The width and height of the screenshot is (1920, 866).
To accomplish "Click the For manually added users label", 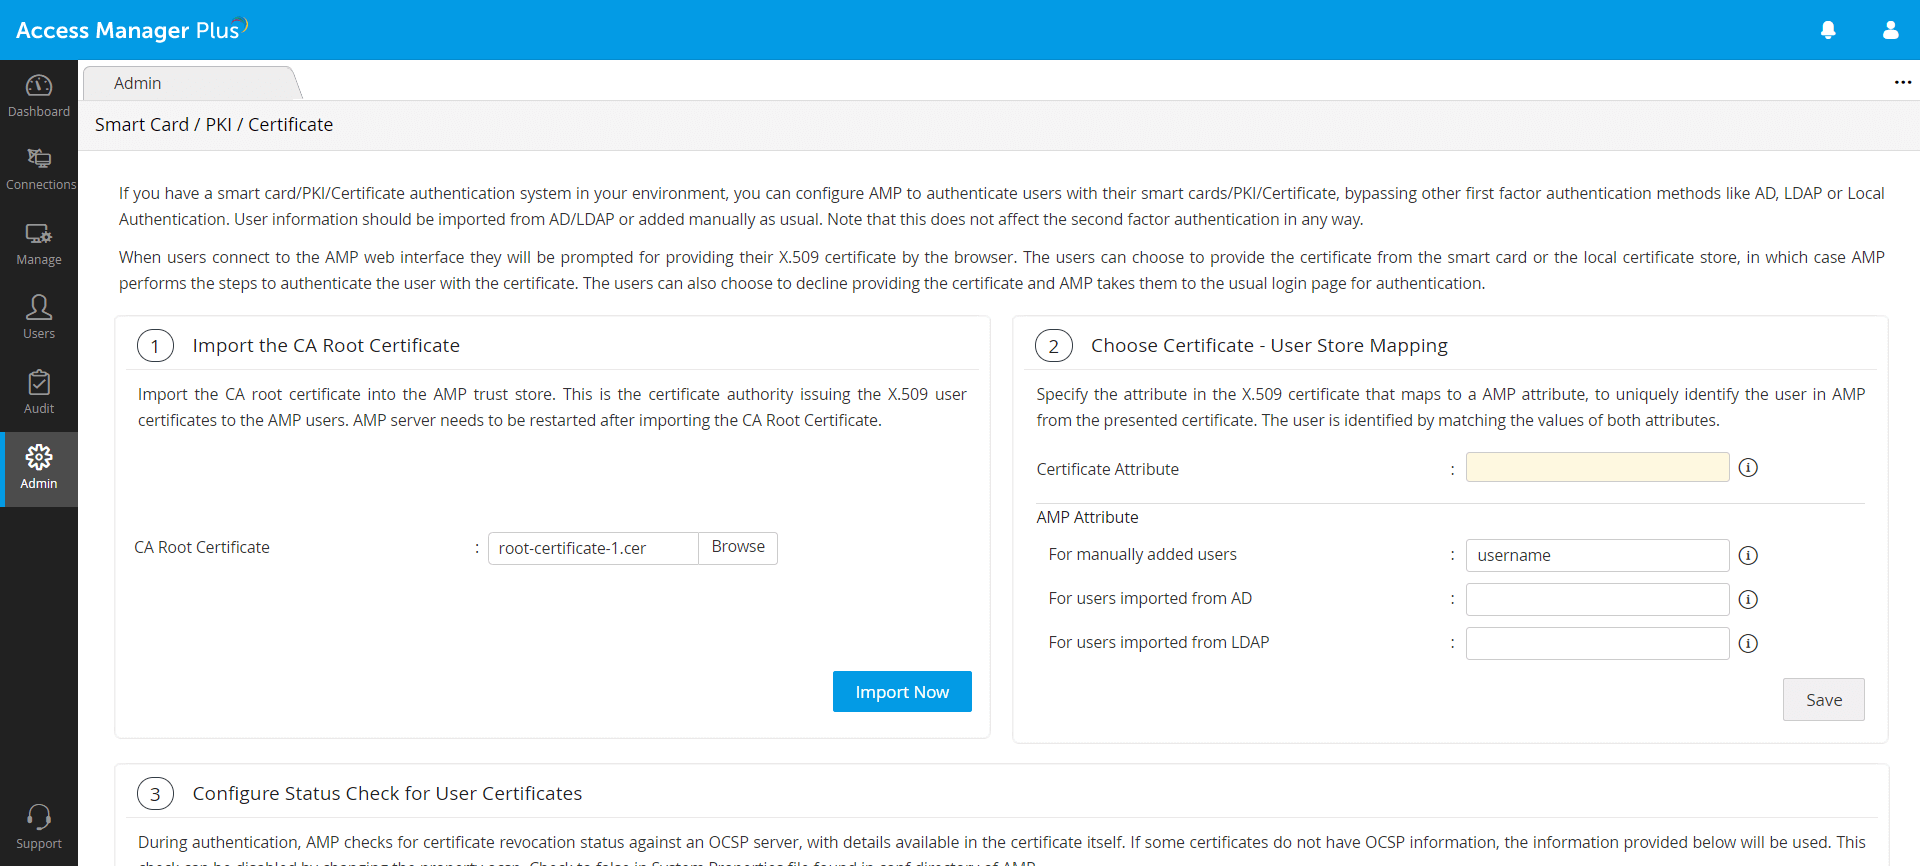I will pos(1142,554).
